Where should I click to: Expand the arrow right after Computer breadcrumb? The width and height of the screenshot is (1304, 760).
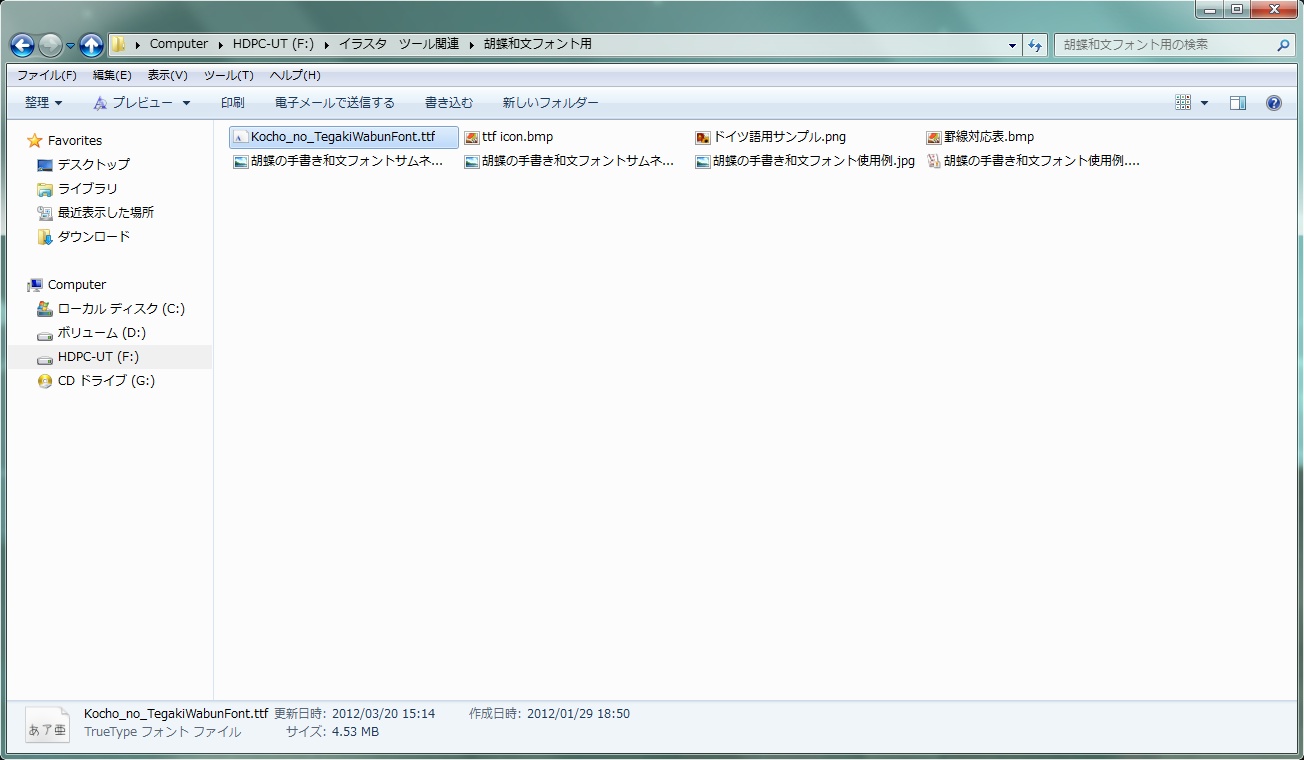[220, 44]
